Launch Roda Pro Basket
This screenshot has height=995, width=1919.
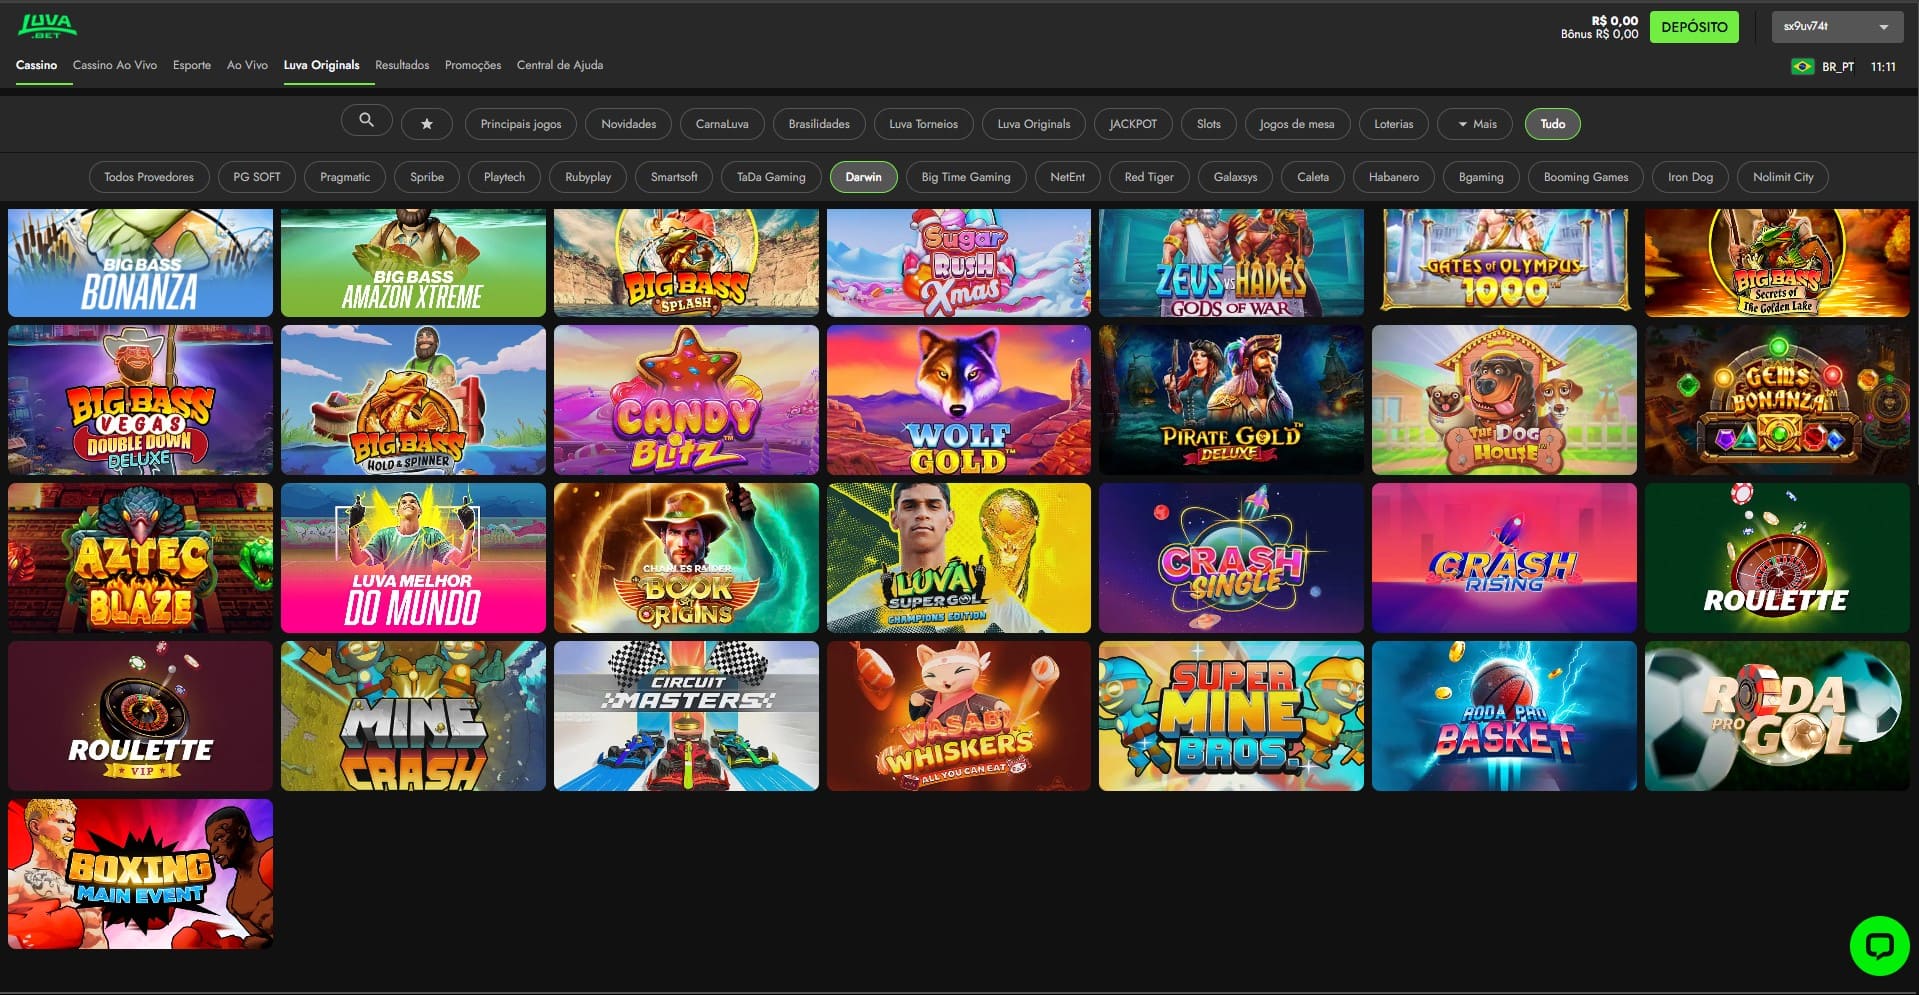click(x=1504, y=716)
